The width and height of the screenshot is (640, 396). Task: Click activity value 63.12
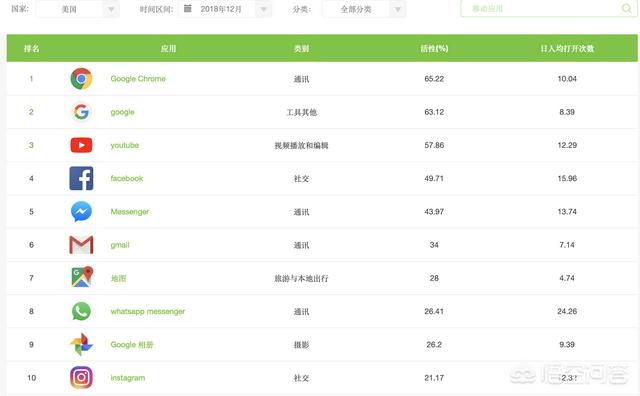pyautogui.click(x=434, y=112)
